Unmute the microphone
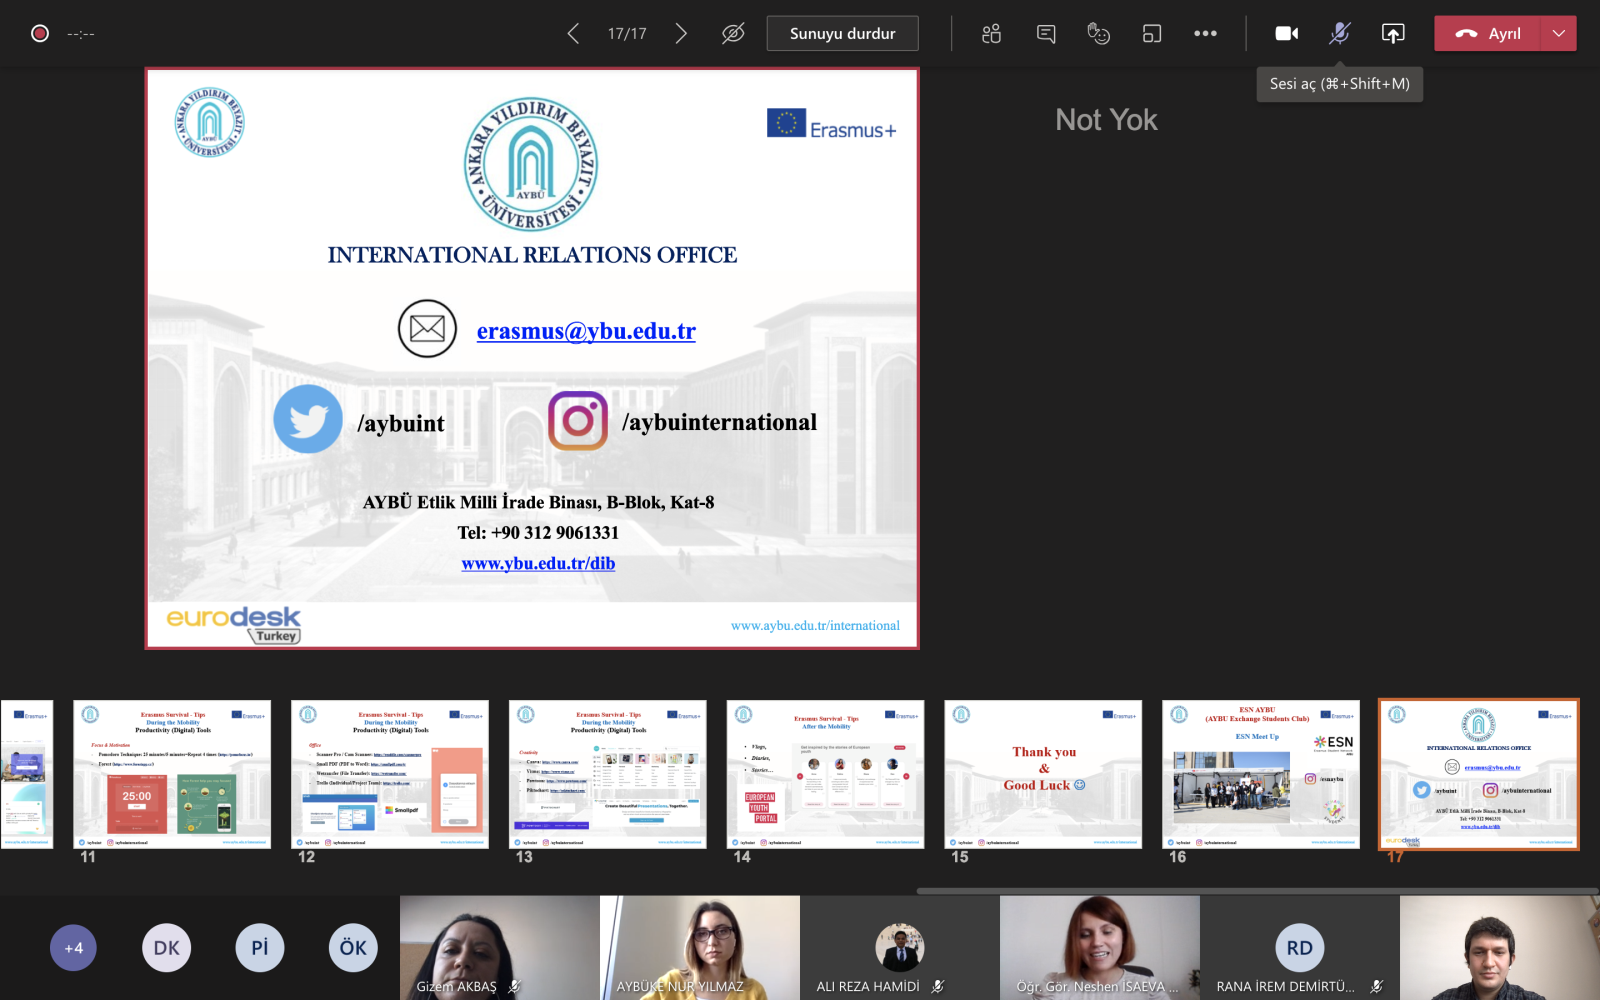Viewport: 1600px width, 1000px height. point(1339,34)
